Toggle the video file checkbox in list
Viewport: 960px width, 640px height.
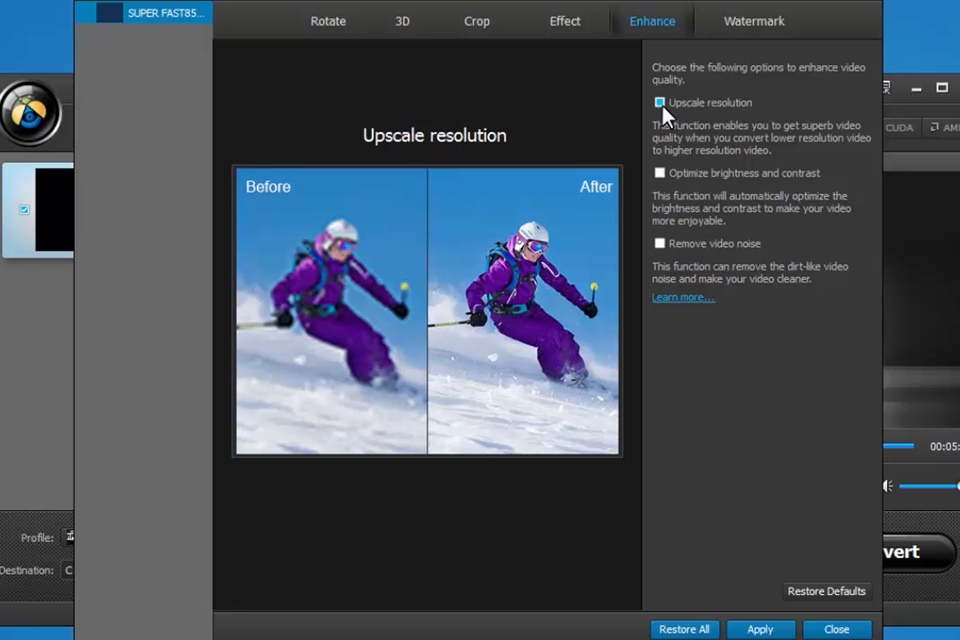(x=24, y=210)
